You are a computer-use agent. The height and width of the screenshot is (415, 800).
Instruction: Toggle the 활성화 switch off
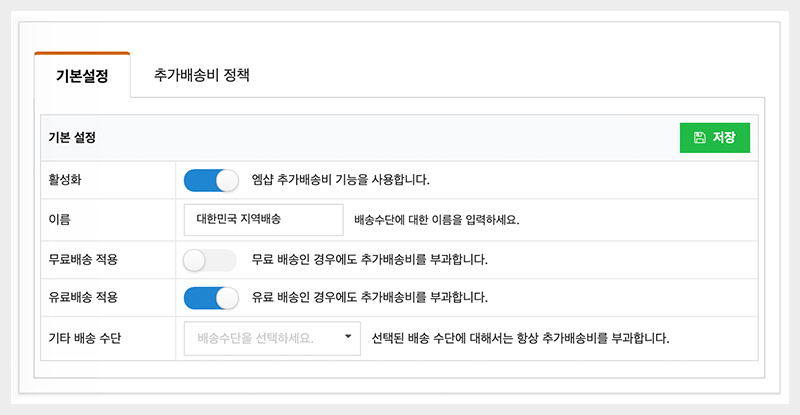coord(211,180)
